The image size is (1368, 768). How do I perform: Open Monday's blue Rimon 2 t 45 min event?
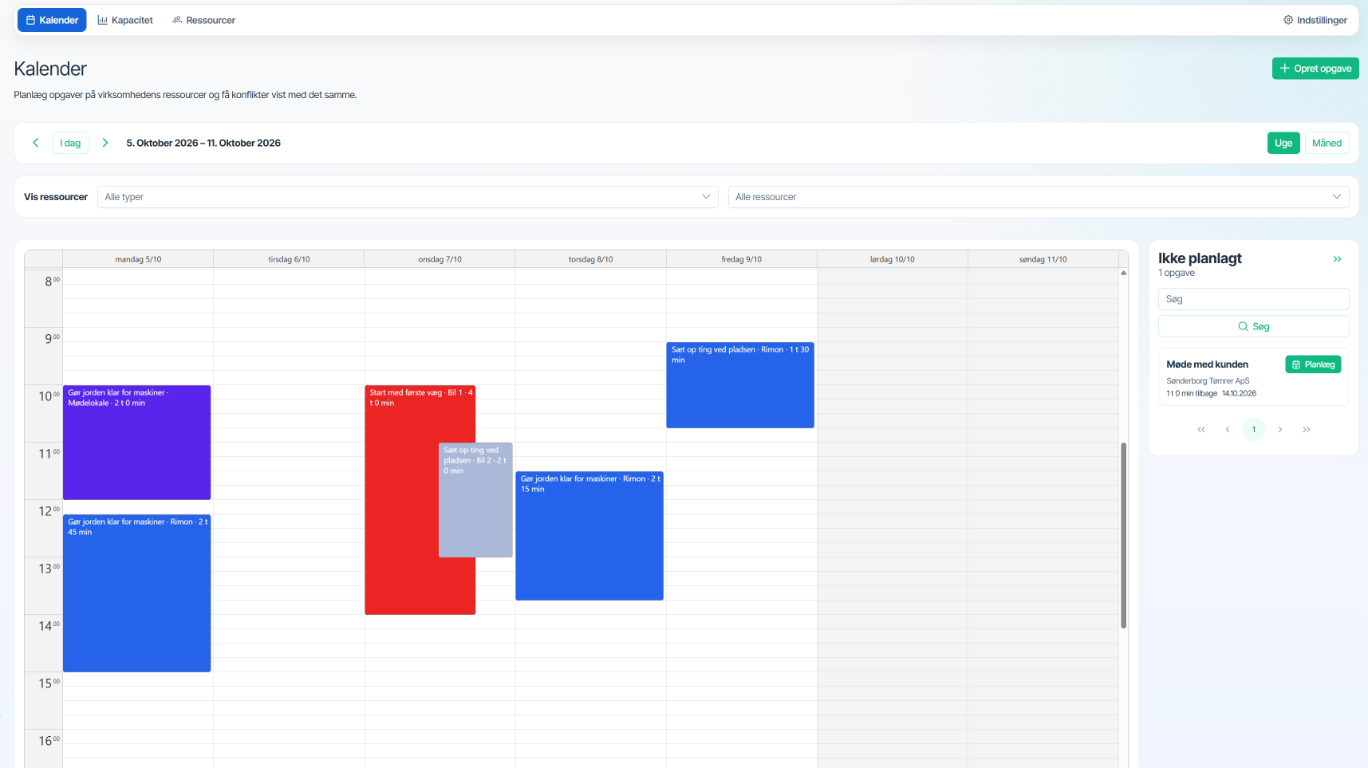pos(137,593)
